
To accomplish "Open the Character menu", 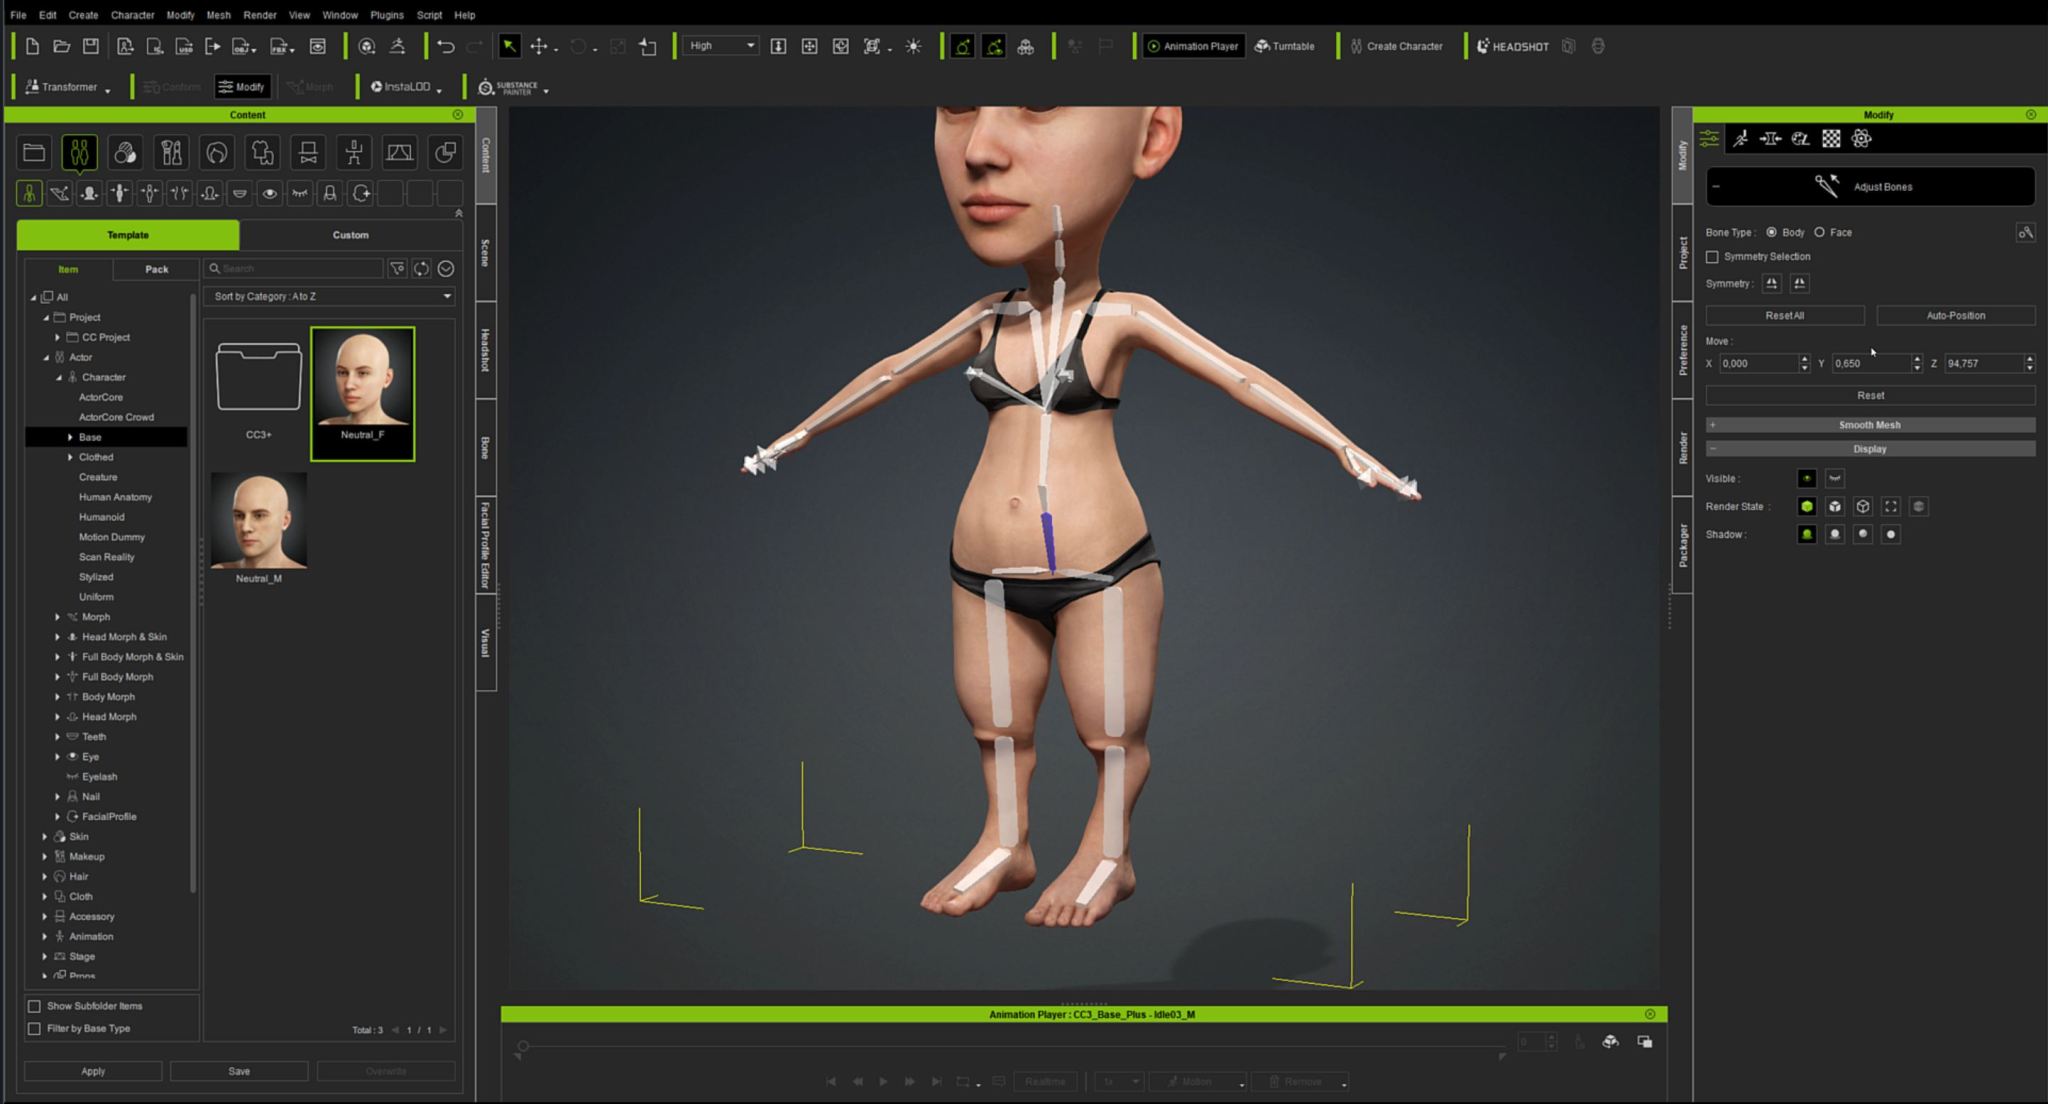I will pos(132,15).
